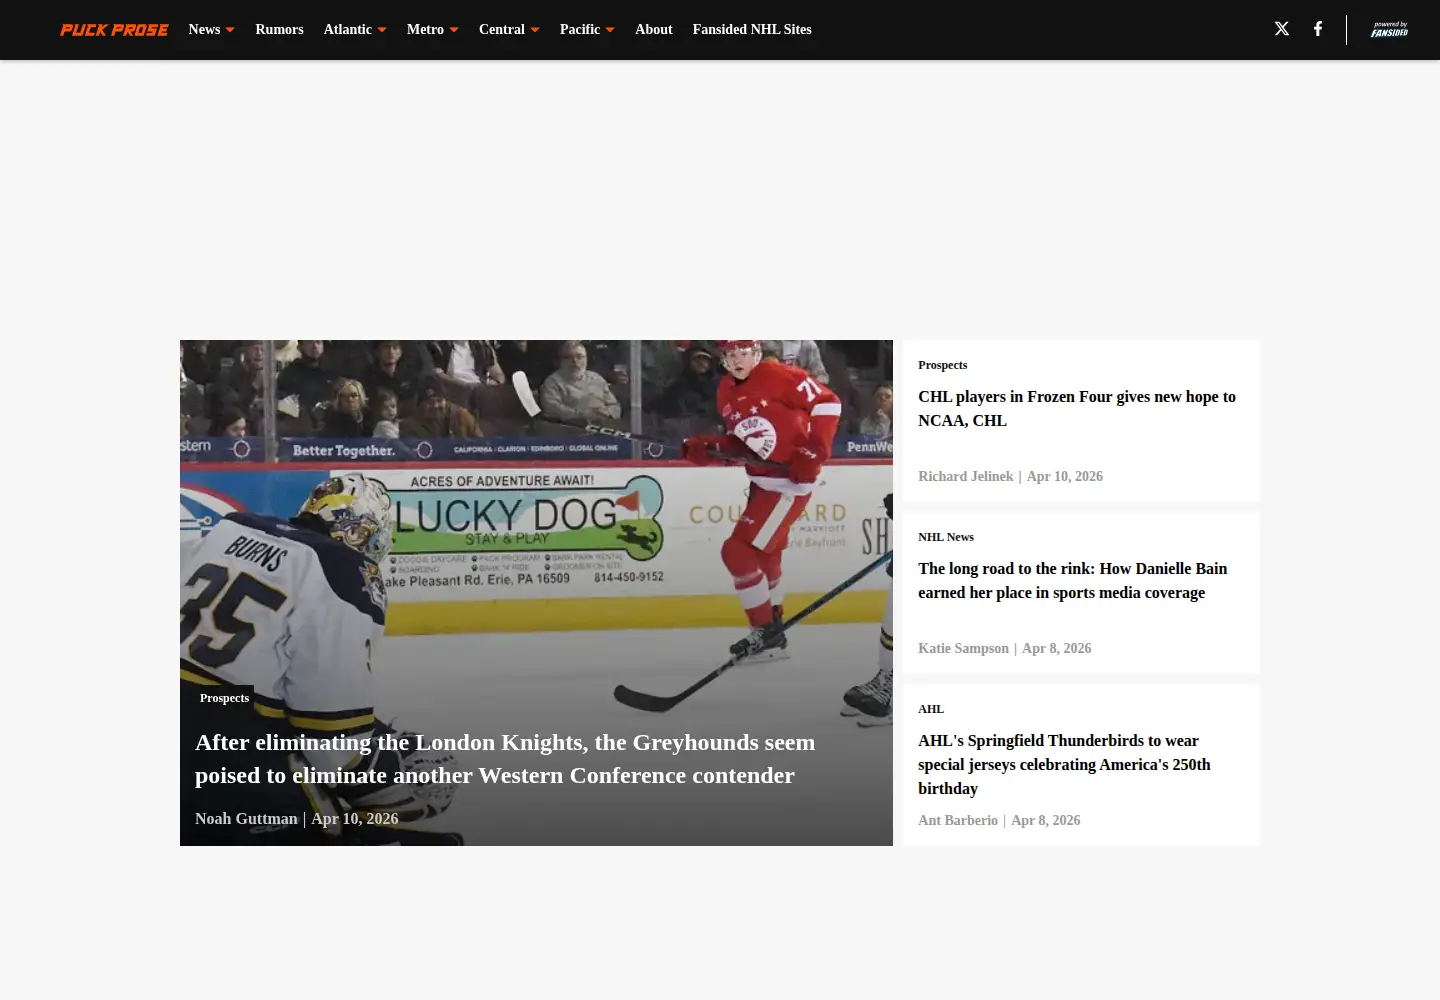This screenshot has width=1440, height=1000.
Task: Click the Prospects tag on featured image
Action: [224, 698]
